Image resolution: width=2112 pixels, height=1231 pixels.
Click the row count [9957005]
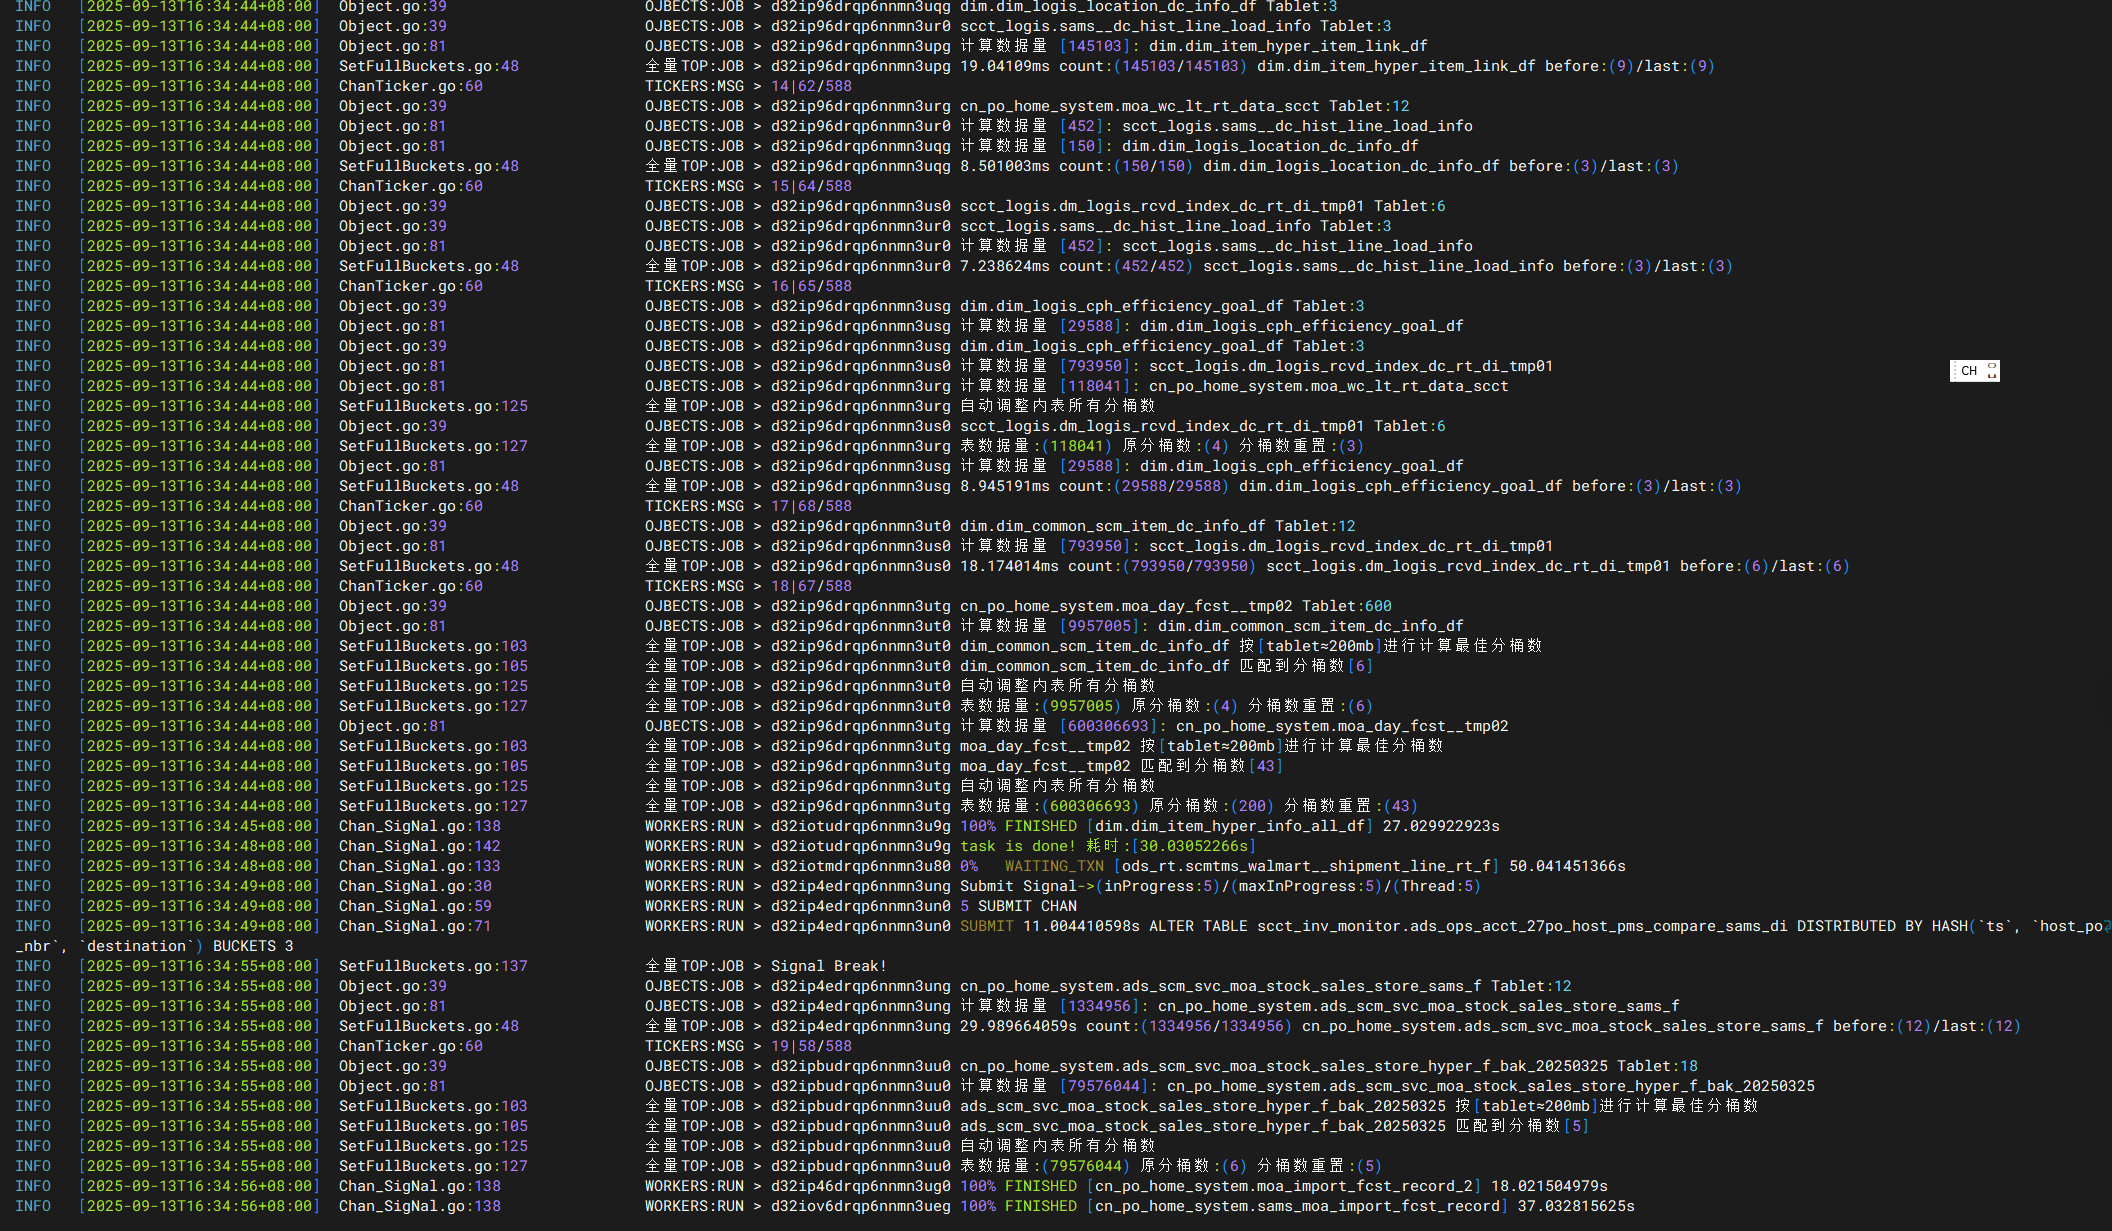(1099, 626)
